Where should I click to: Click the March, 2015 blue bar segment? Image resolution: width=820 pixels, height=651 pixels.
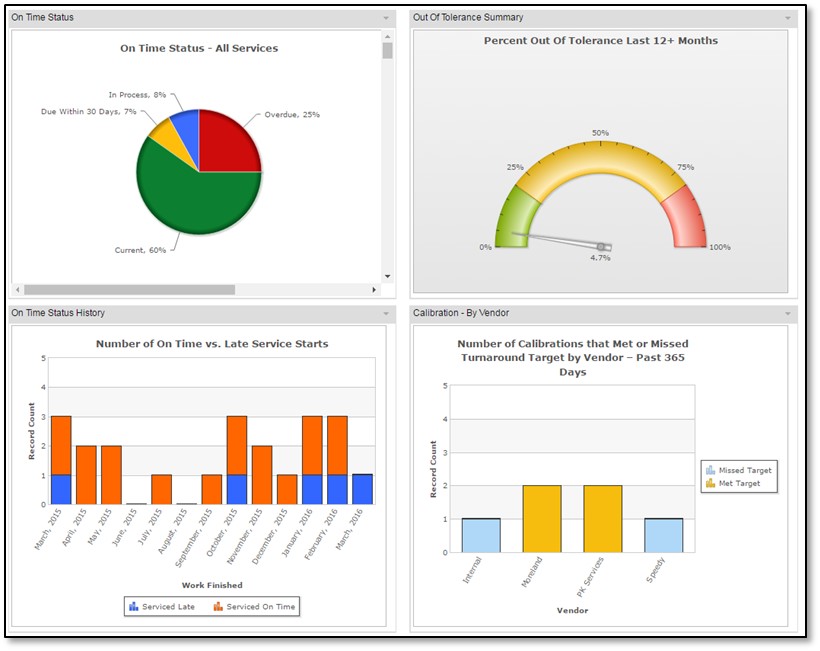61,489
